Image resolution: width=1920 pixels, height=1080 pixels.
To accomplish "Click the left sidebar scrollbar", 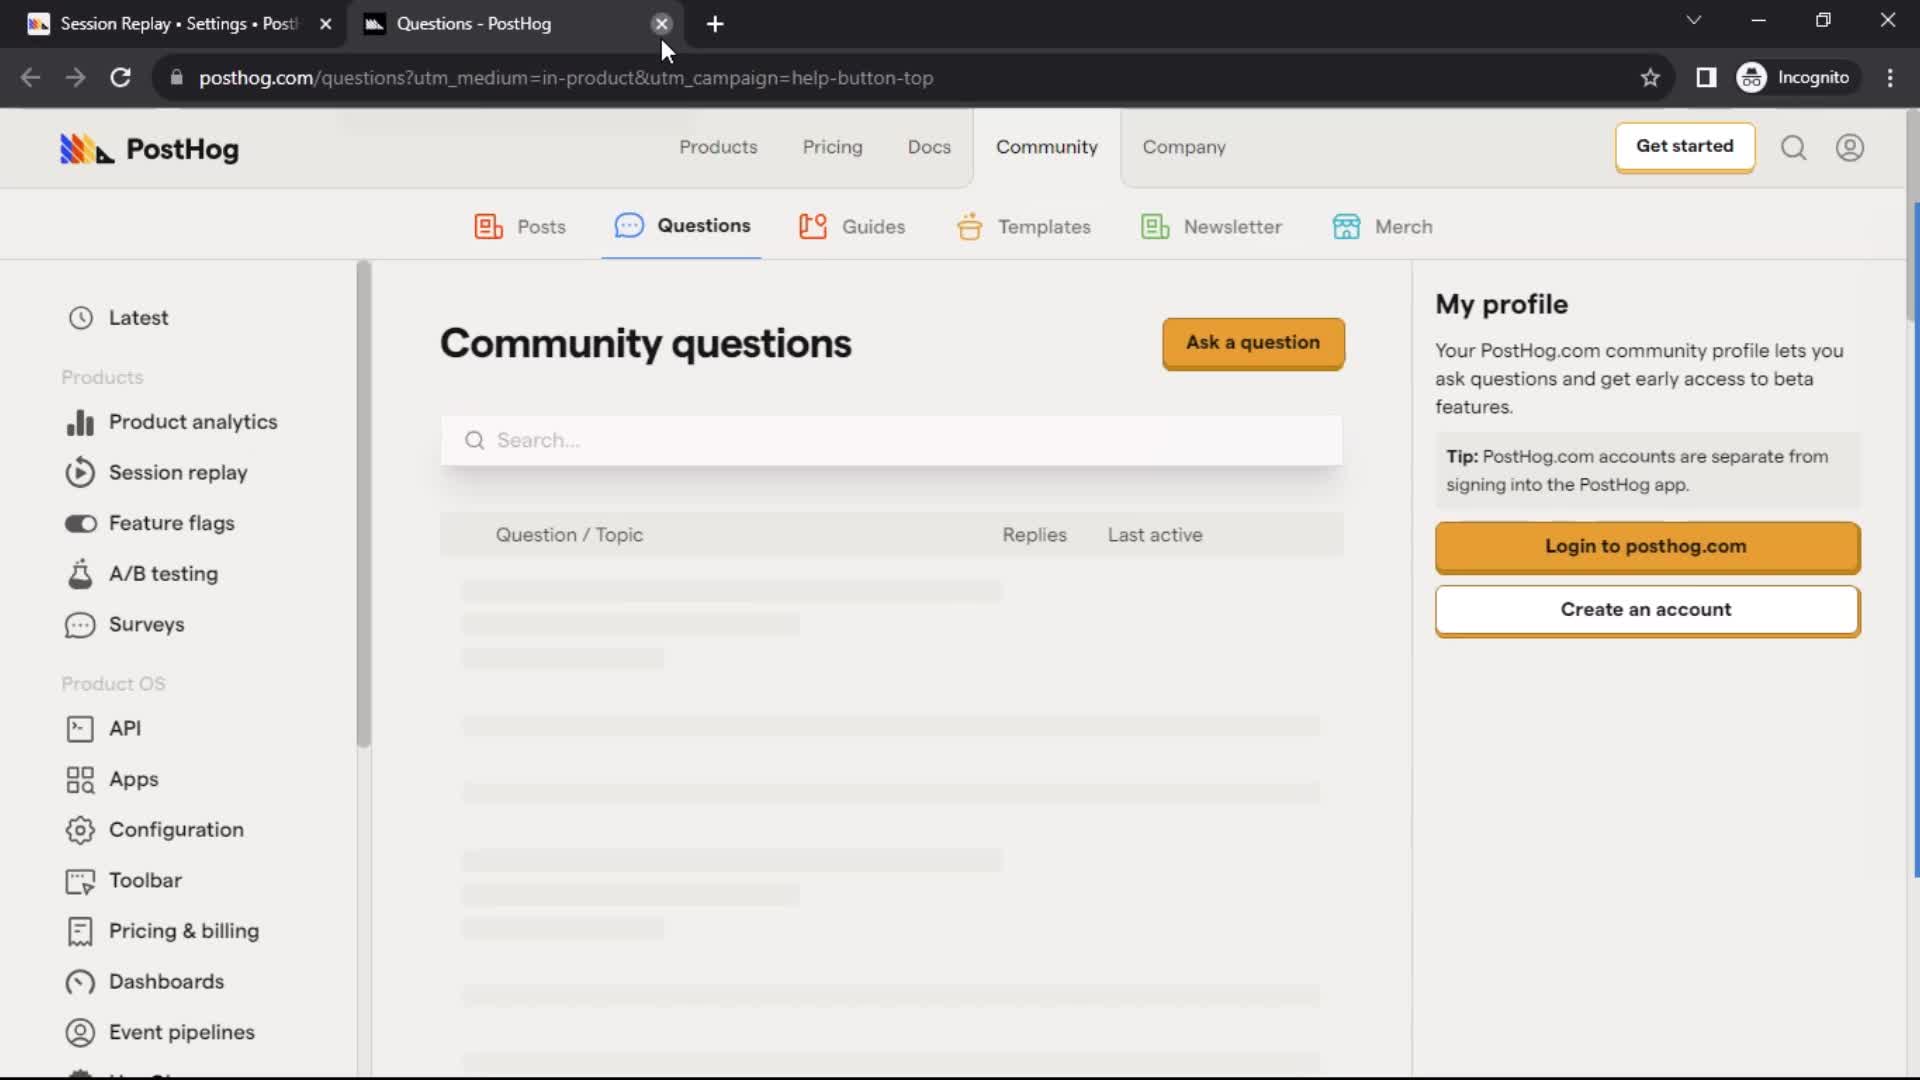I will pyautogui.click(x=363, y=503).
